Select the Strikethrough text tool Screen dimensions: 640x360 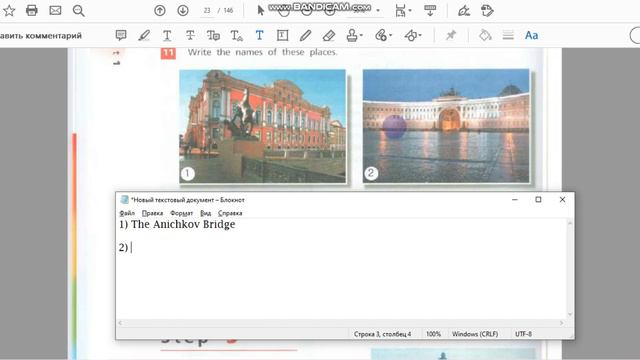click(x=190, y=36)
